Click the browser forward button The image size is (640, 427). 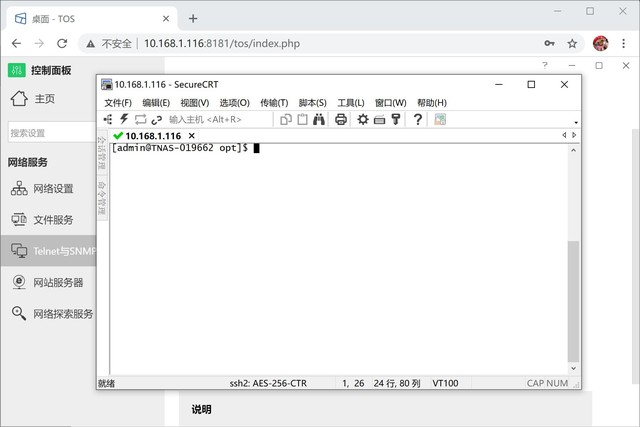pos(39,43)
